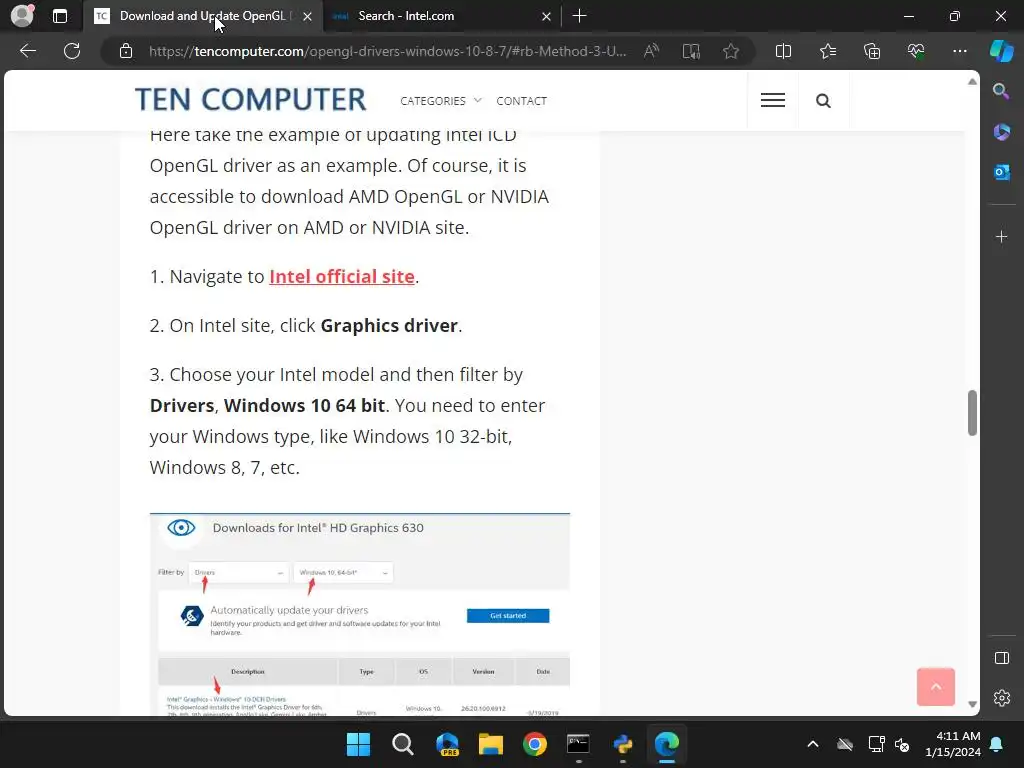This screenshot has height=768, width=1024.
Task: Open the Favorites list
Action: 827,51
